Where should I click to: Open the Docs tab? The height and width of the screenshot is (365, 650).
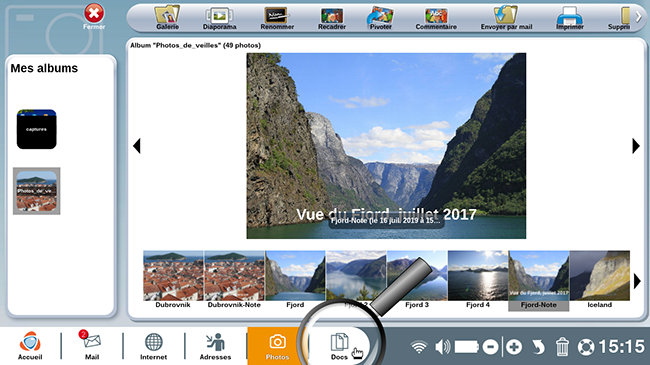(339, 346)
